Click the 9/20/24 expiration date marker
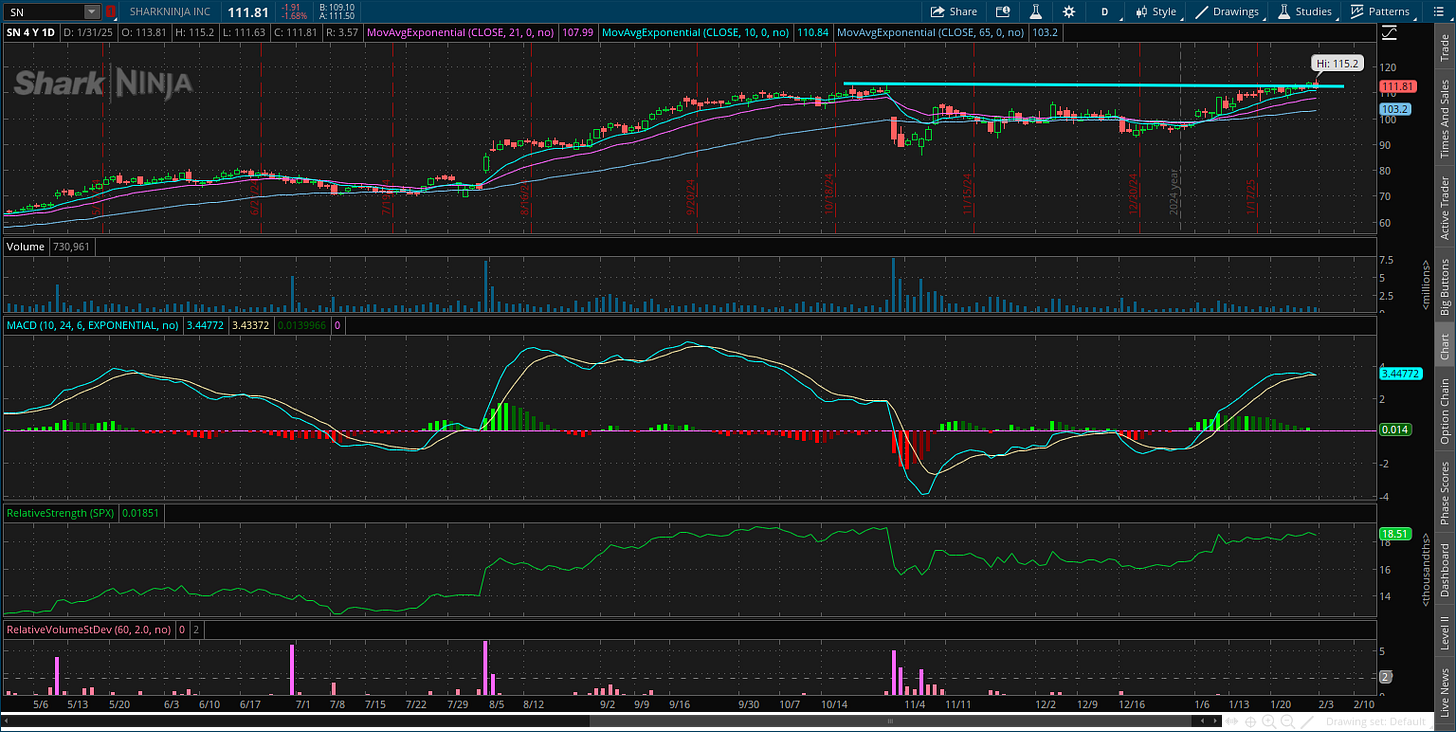Screen dimensions: 1456x732 (691, 198)
